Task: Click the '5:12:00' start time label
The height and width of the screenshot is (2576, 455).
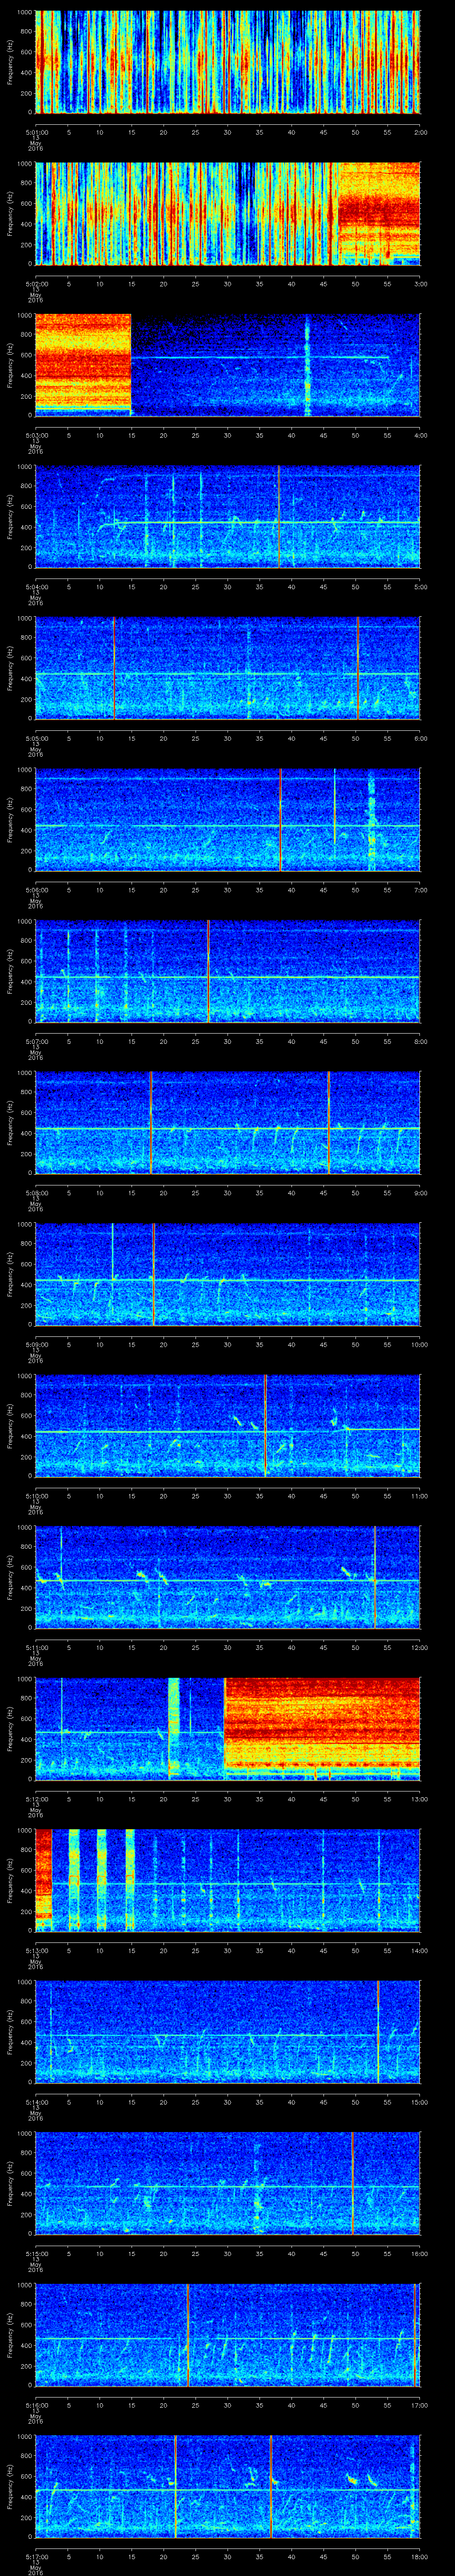Action: (36, 1798)
